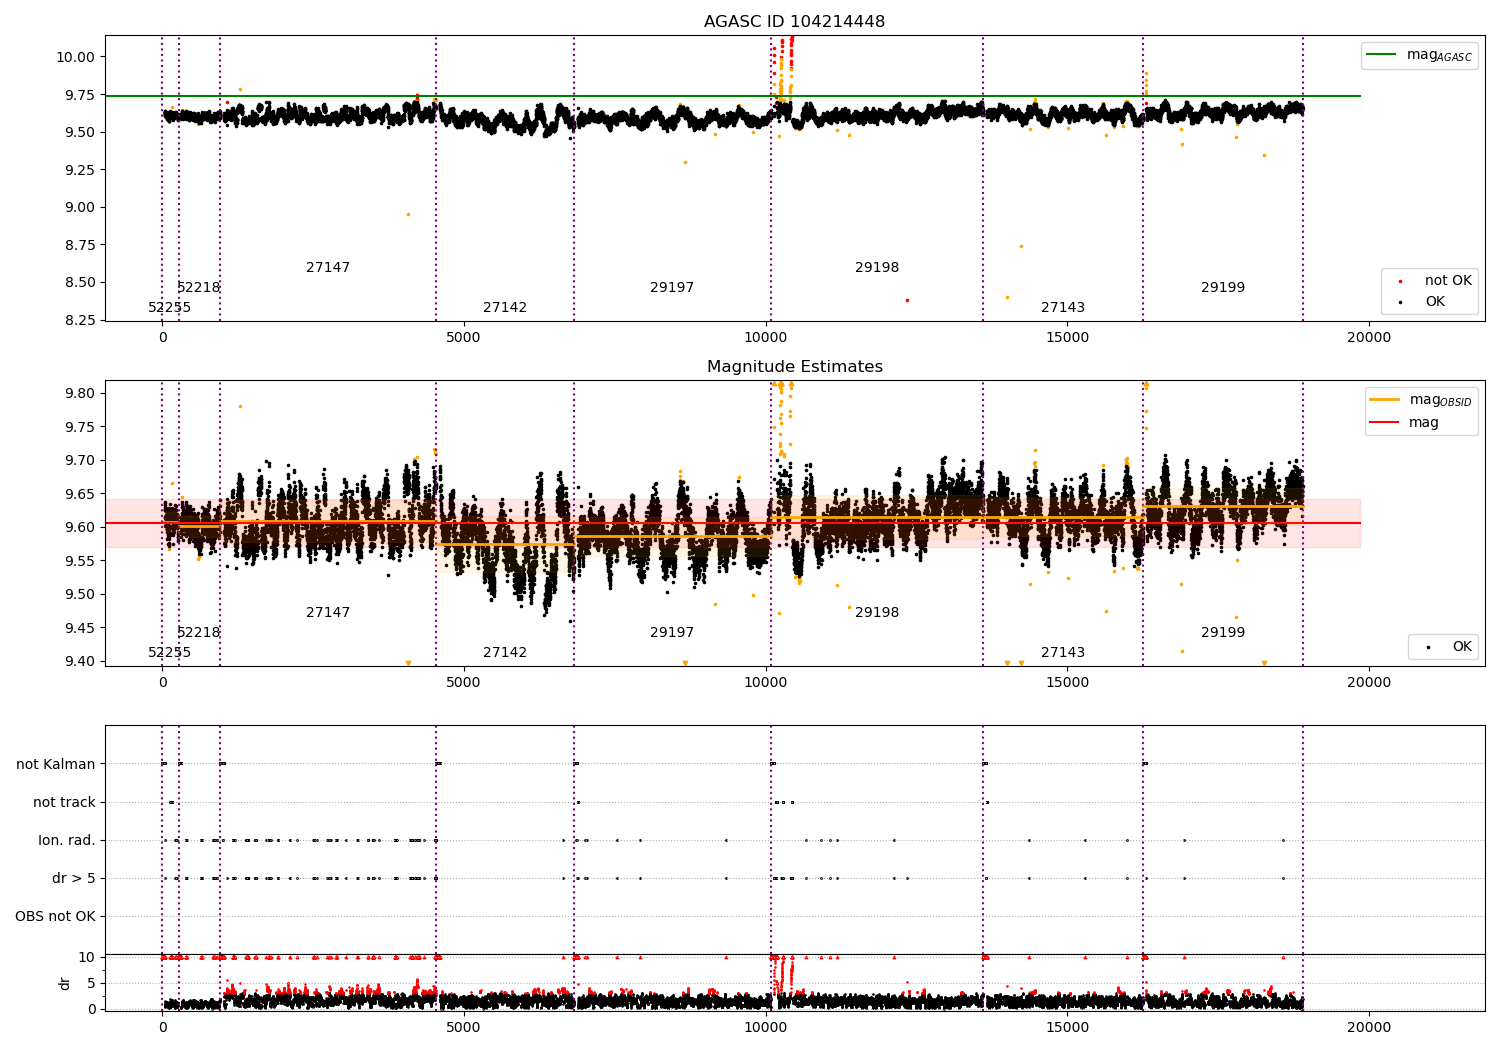Click y-axis tick 9.80 on middle plot
This screenshot has height=1050, width=1500.
click(79, 393)
